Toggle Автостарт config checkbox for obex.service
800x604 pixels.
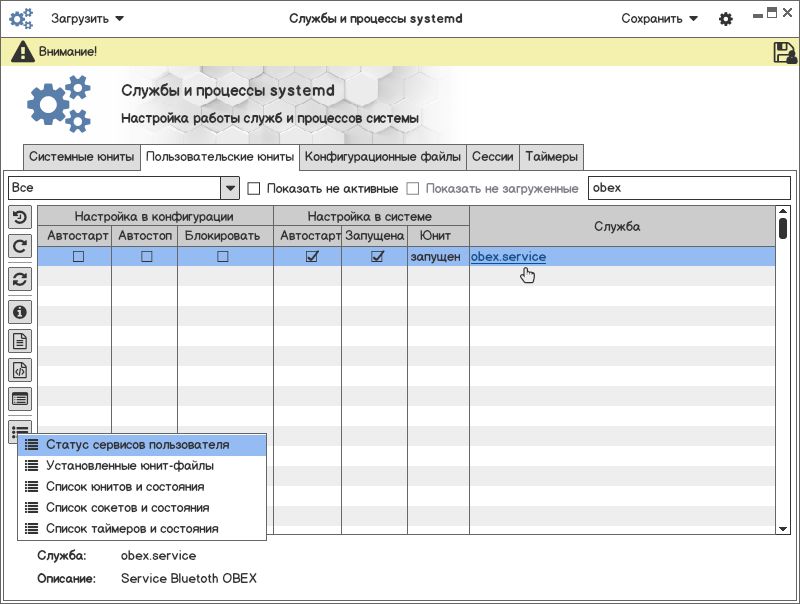[x=78, y=257]
